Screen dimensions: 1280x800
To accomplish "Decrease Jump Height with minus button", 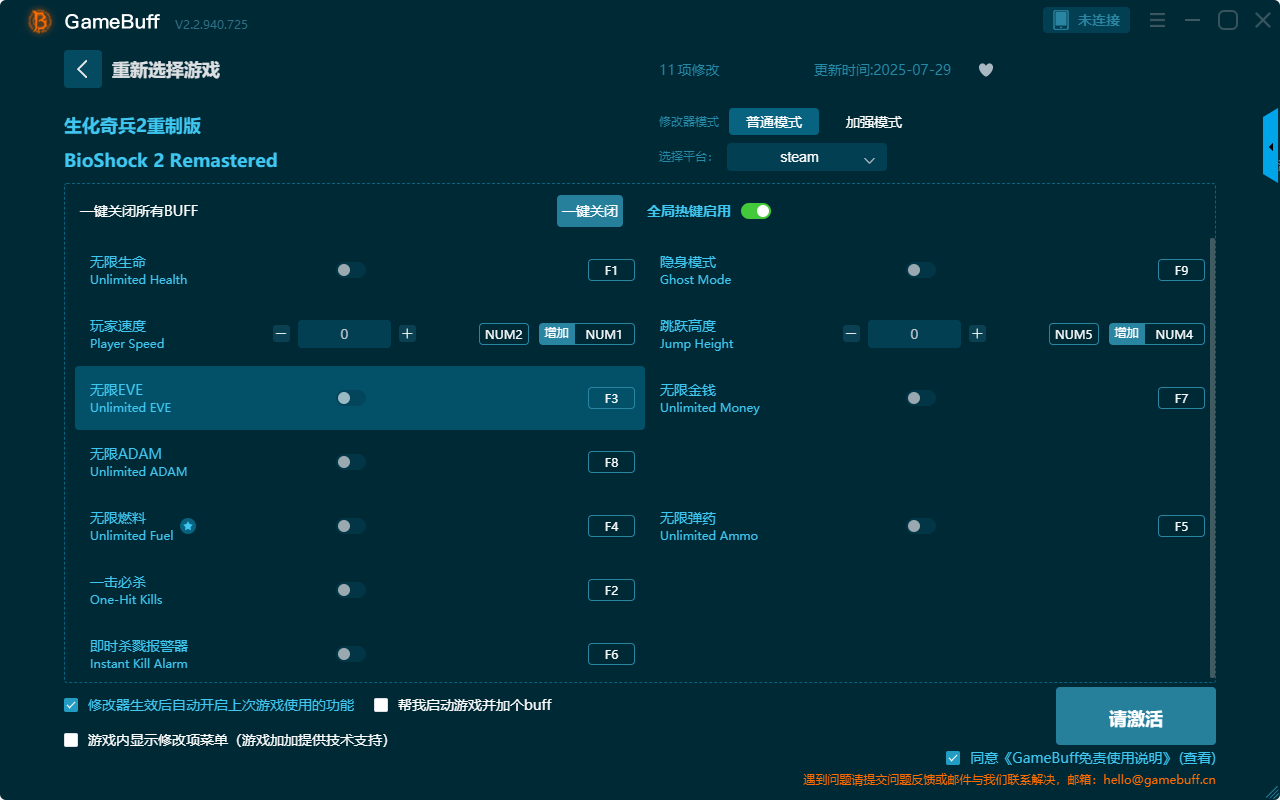I will (x=851, y=334).
